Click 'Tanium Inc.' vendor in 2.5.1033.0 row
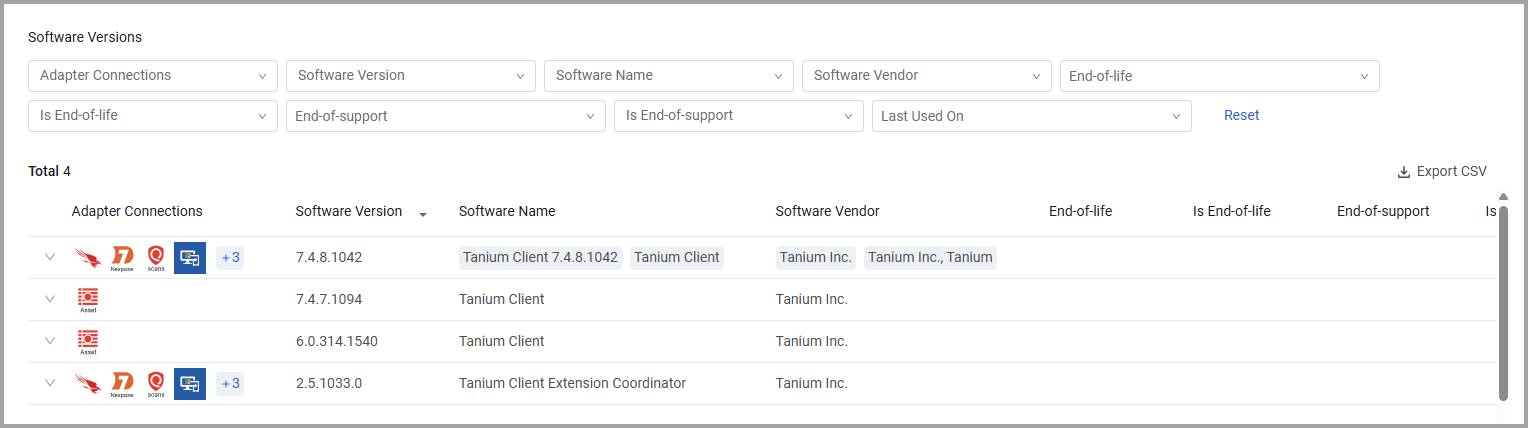 812,383
